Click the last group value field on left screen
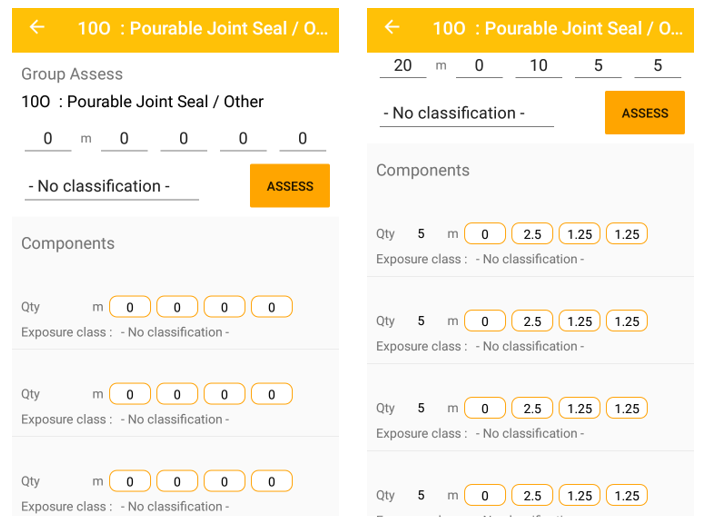The width and height of the screenshot is (710, 530). 302,138
